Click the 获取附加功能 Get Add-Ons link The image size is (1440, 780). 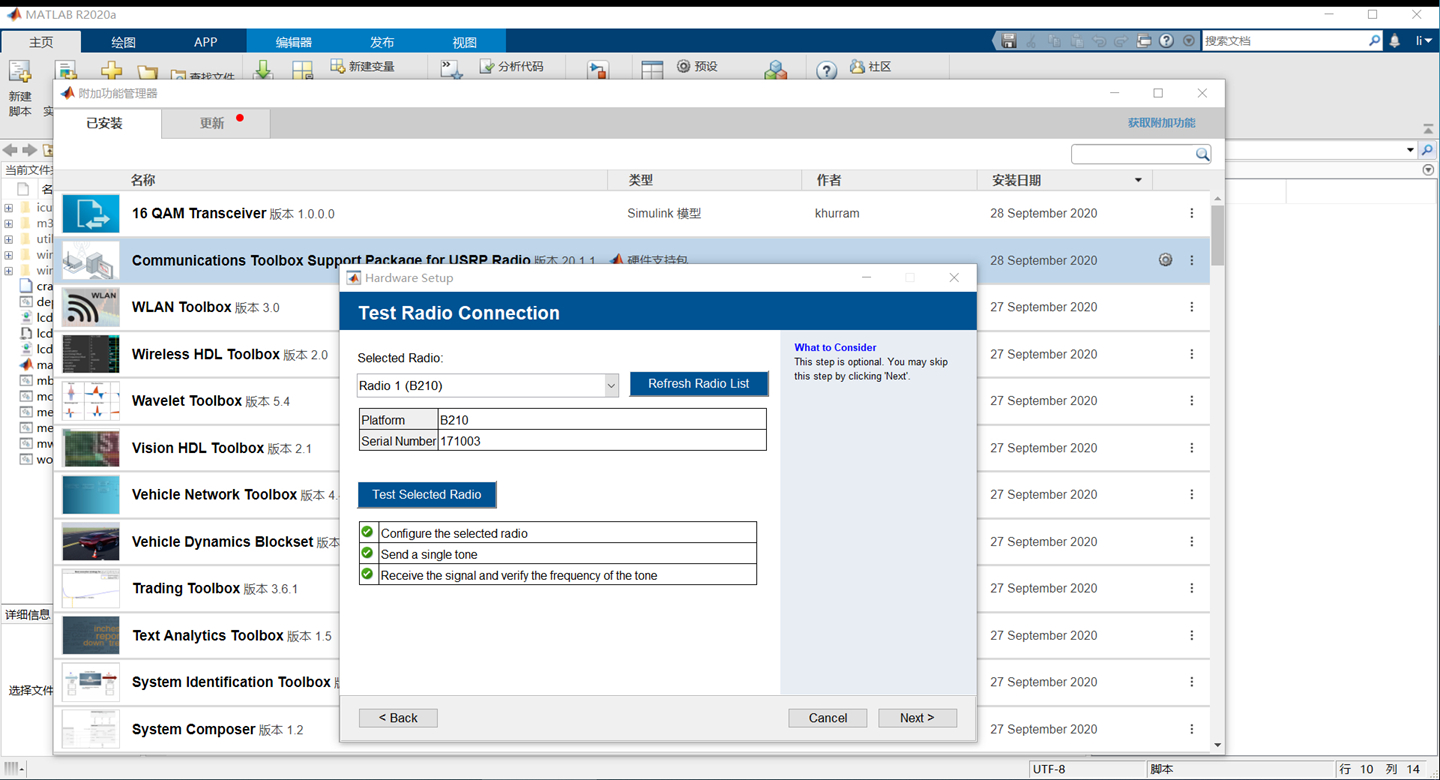coord(1161,123)
